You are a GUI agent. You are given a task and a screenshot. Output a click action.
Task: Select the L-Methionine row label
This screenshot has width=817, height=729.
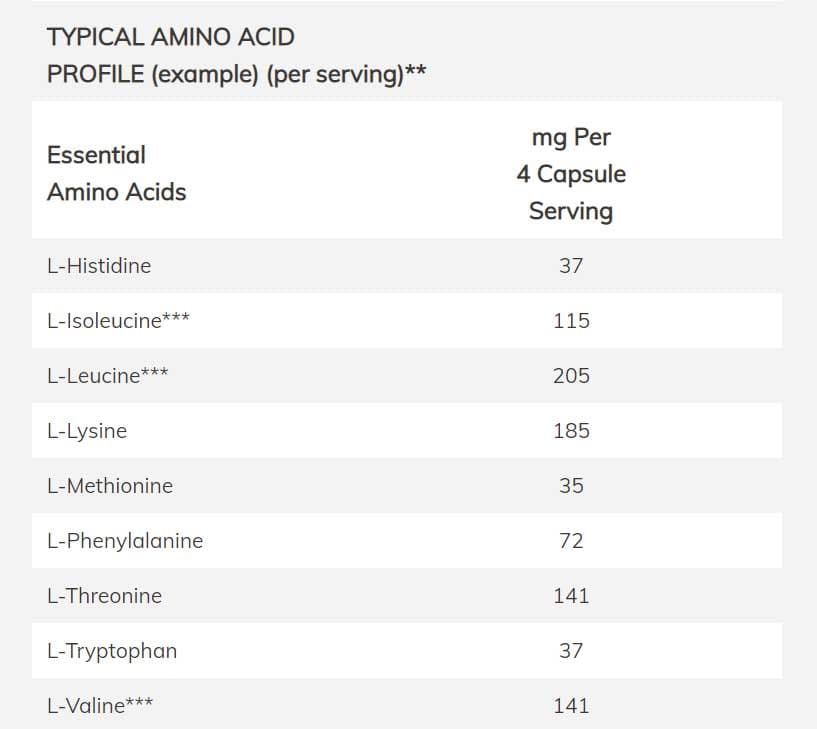pyautogui.click(x=110, y=486)
